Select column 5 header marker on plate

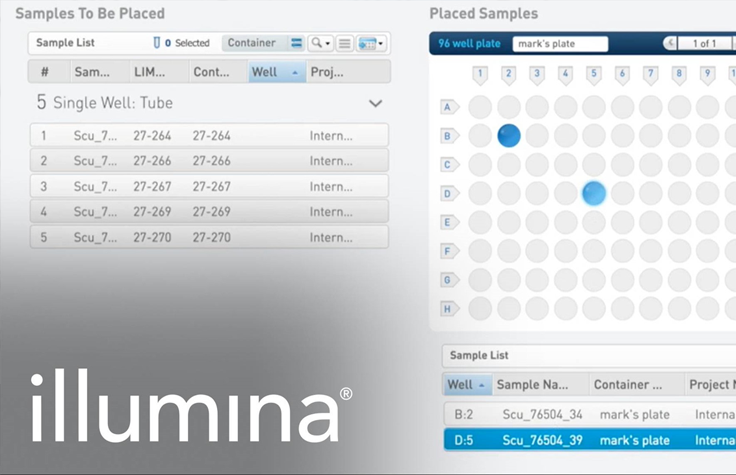click(x=593, y=74)
